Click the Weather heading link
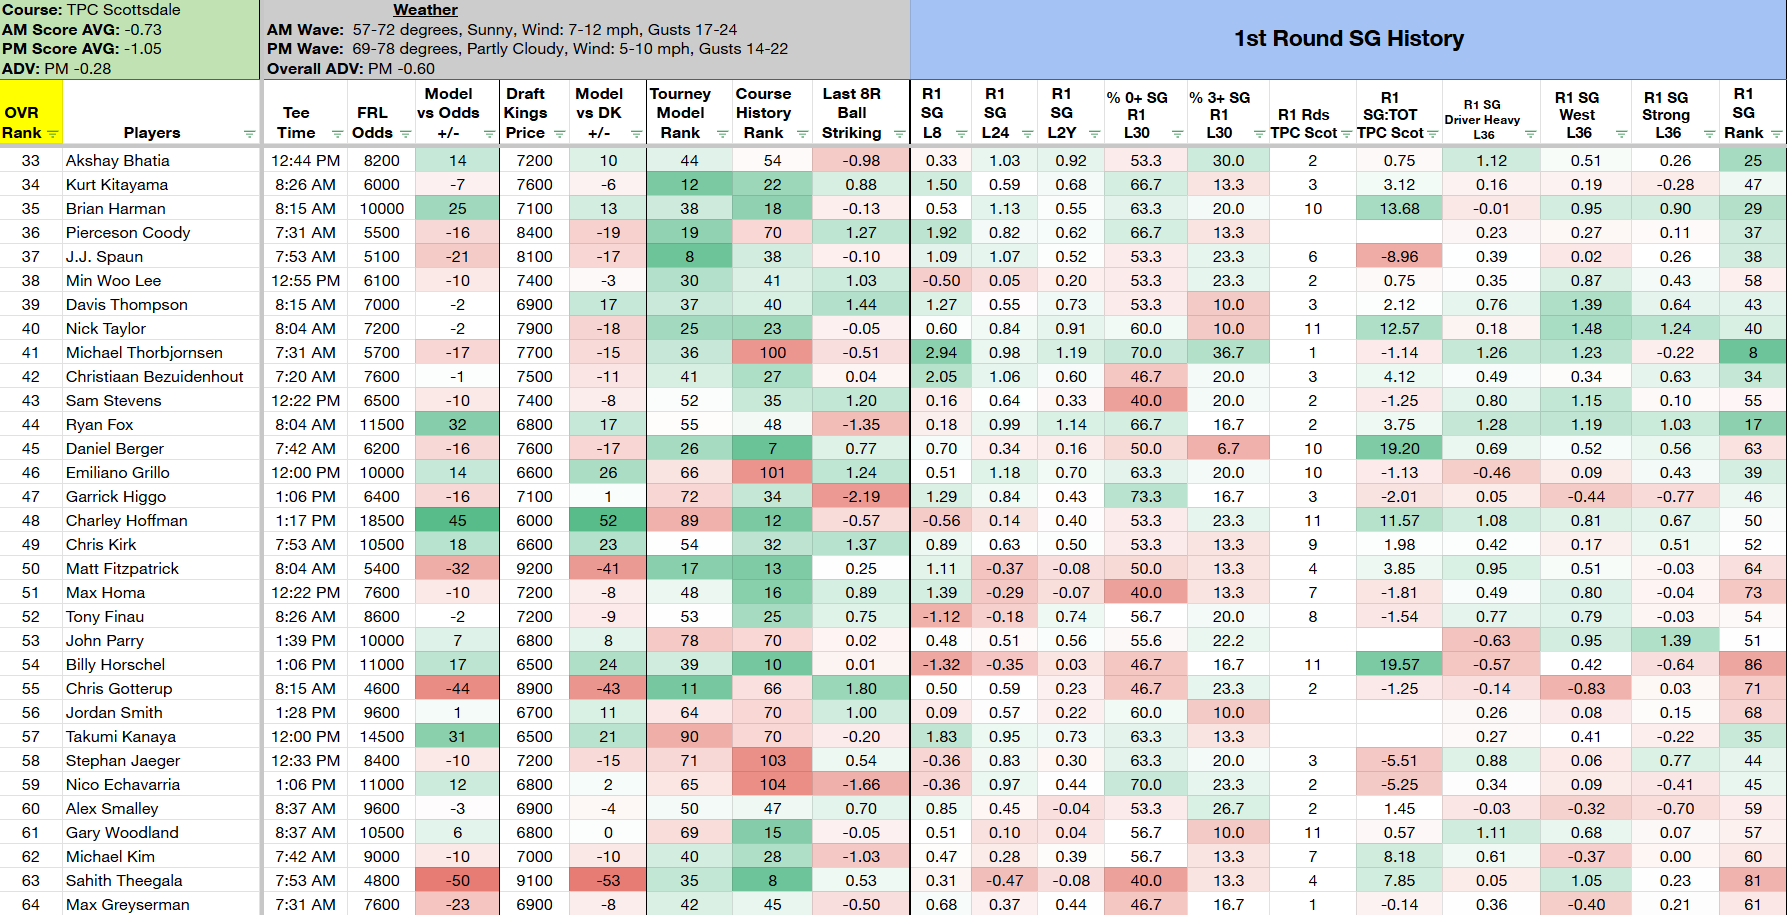This screenshot has height=915, width=1787. click(x=425, y=10)
